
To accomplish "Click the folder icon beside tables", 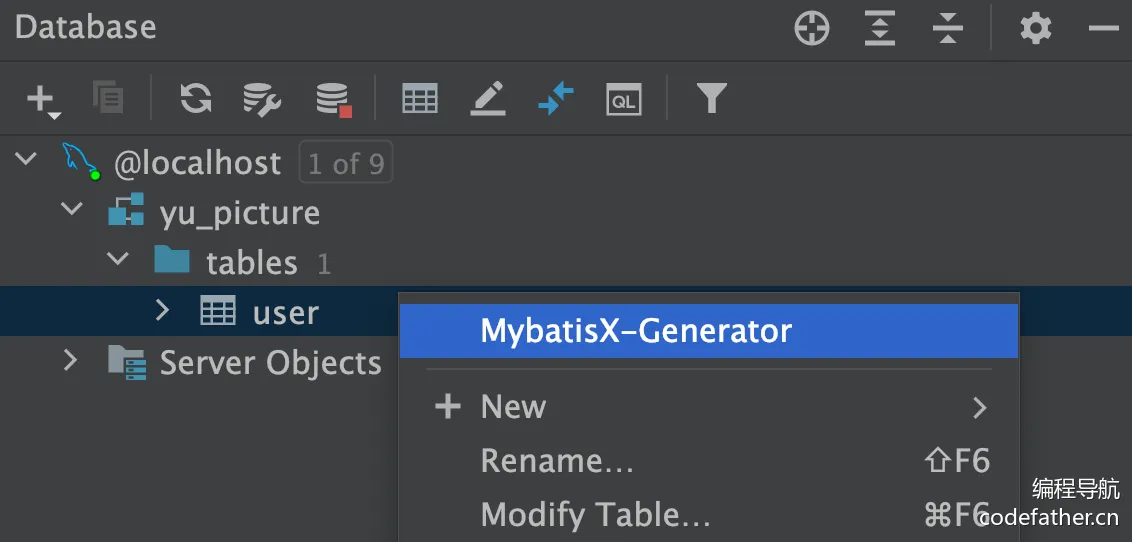I will (x=171, y=258).
